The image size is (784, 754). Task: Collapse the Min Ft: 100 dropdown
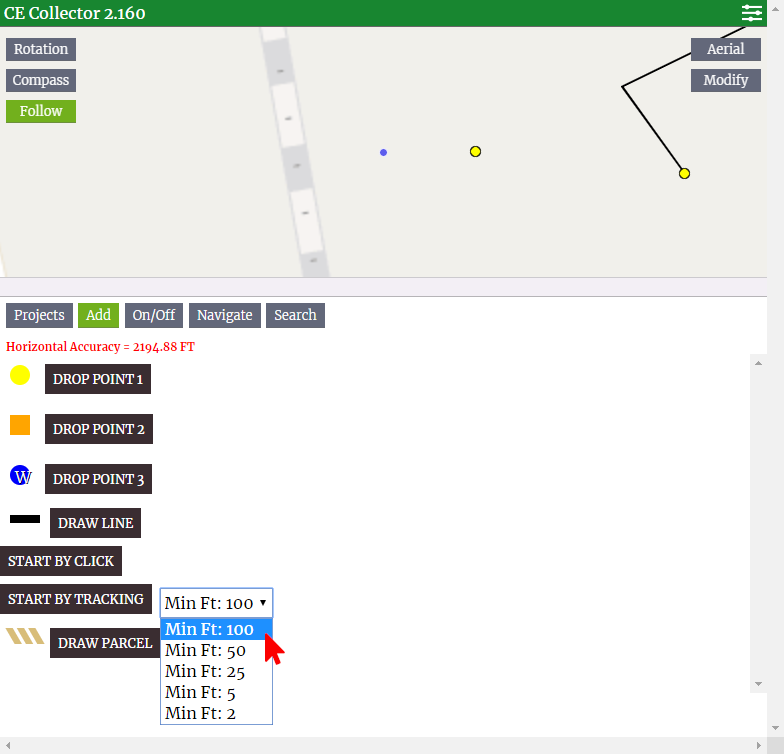pos(216,603)
